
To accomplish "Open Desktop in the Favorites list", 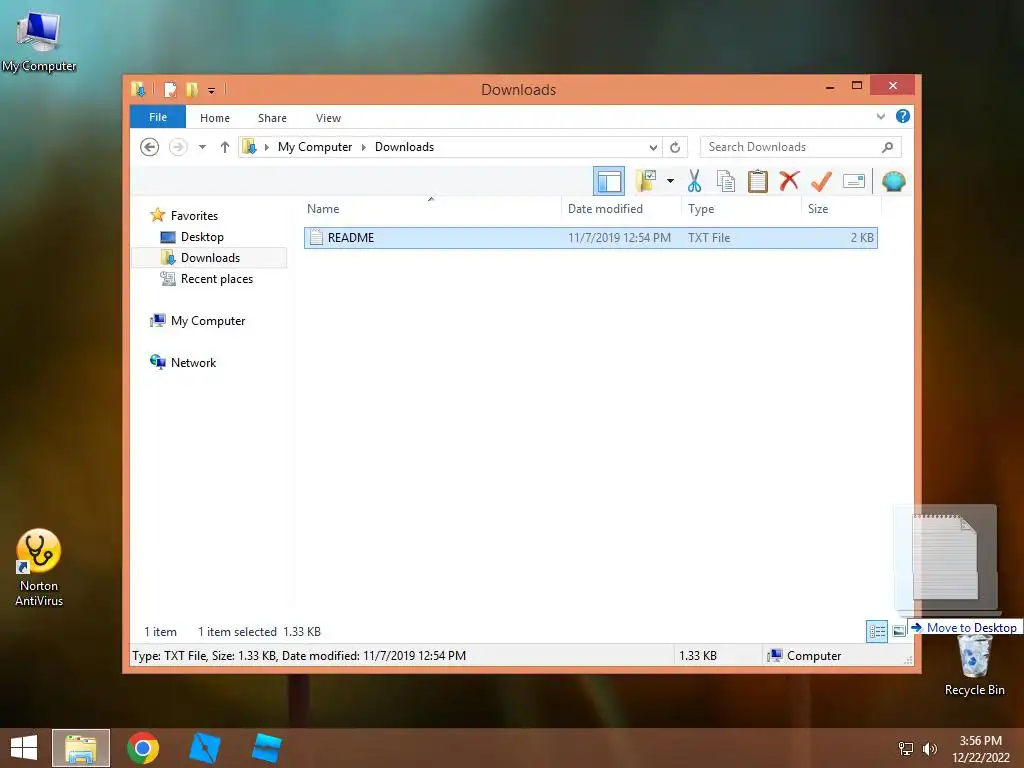I will [x=202, y=236].
